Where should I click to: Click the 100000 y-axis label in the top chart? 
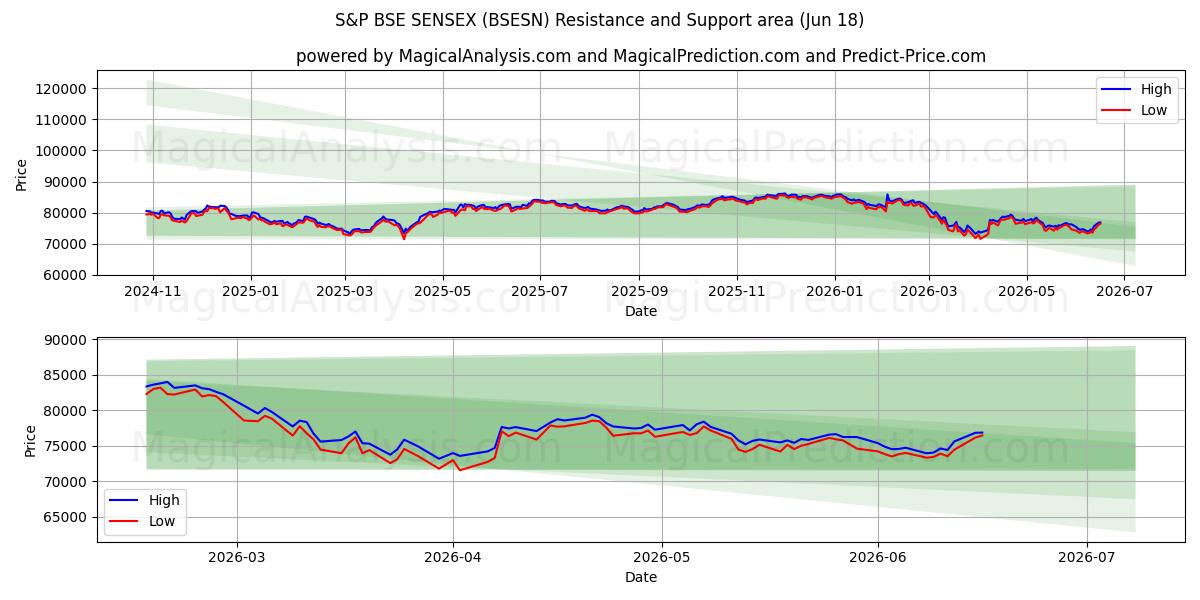[63, 151]
